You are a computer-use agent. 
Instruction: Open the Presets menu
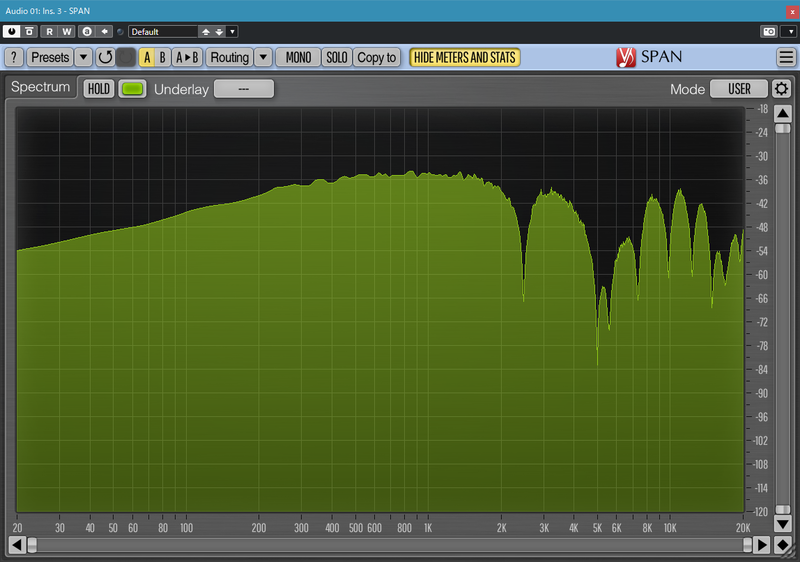tap(50, 57)
